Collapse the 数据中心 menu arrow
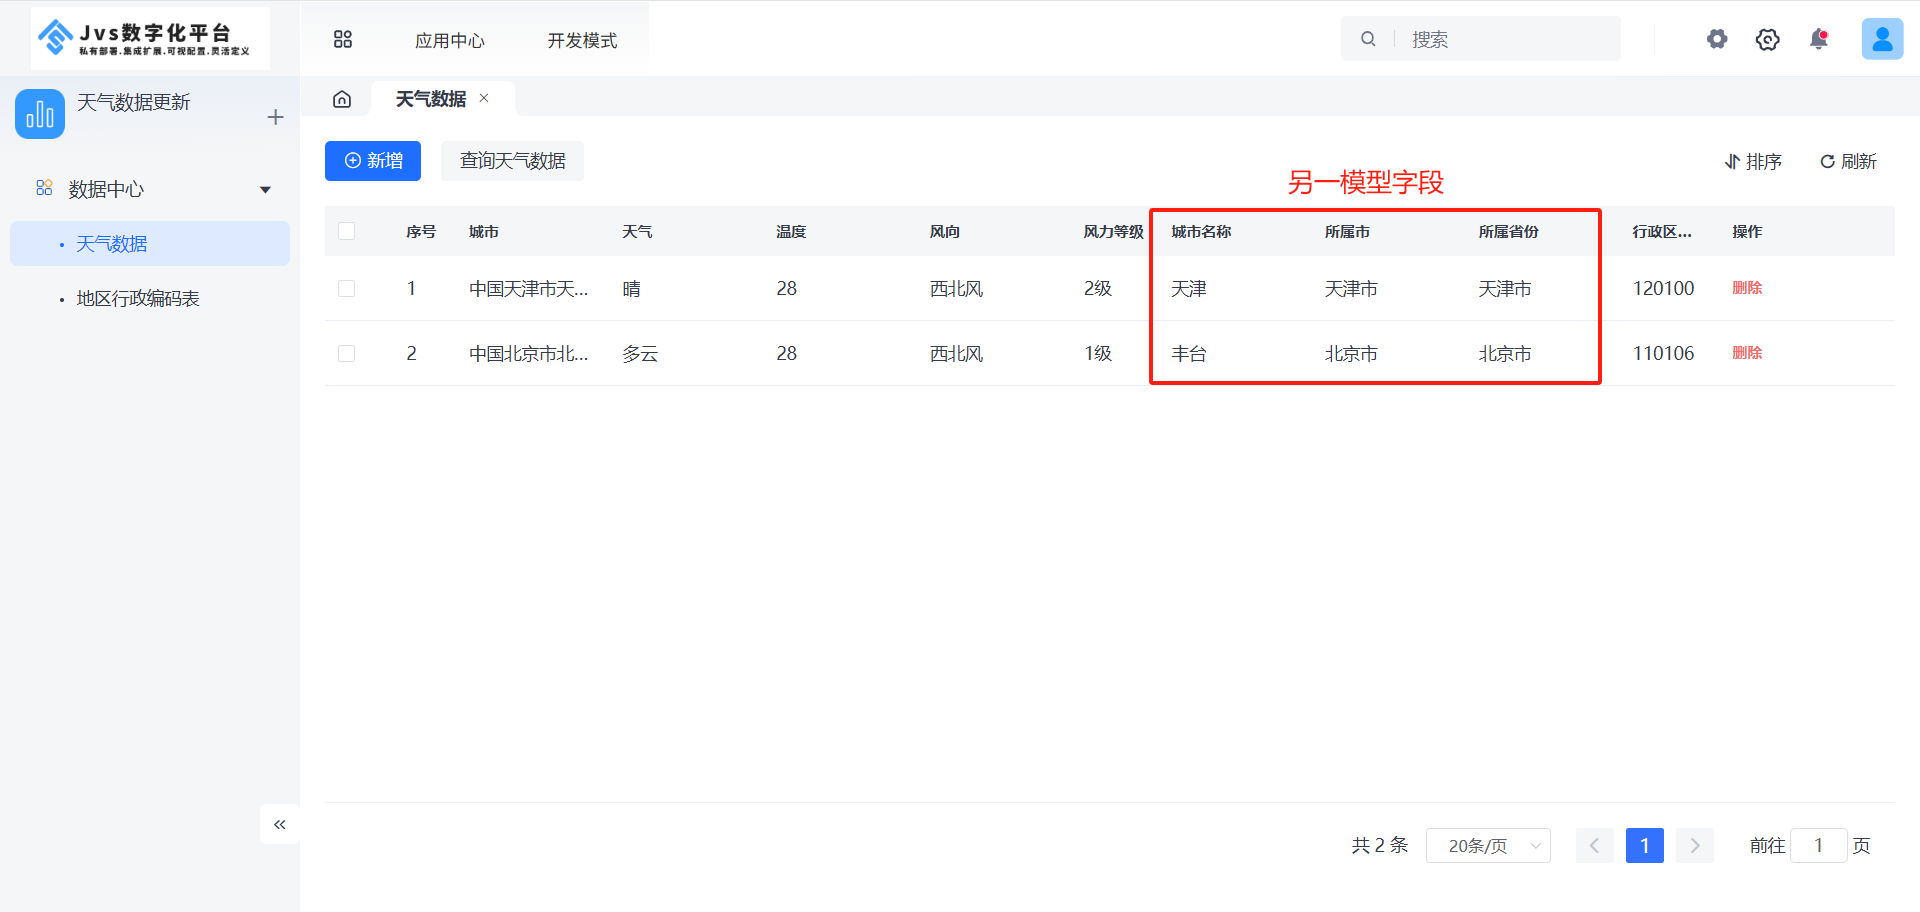The image size is (1920, 912). pos(265,189)
